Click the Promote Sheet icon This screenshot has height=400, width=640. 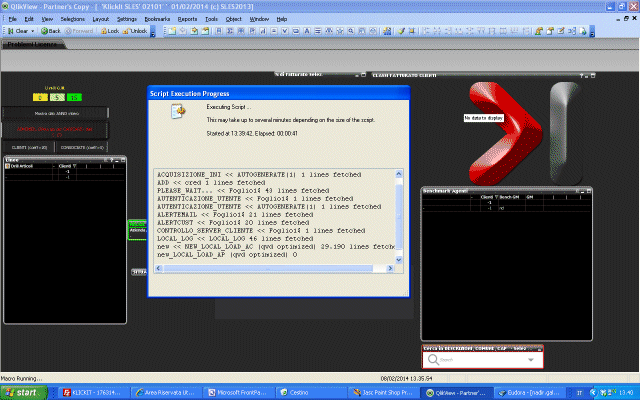click(194, 31)
